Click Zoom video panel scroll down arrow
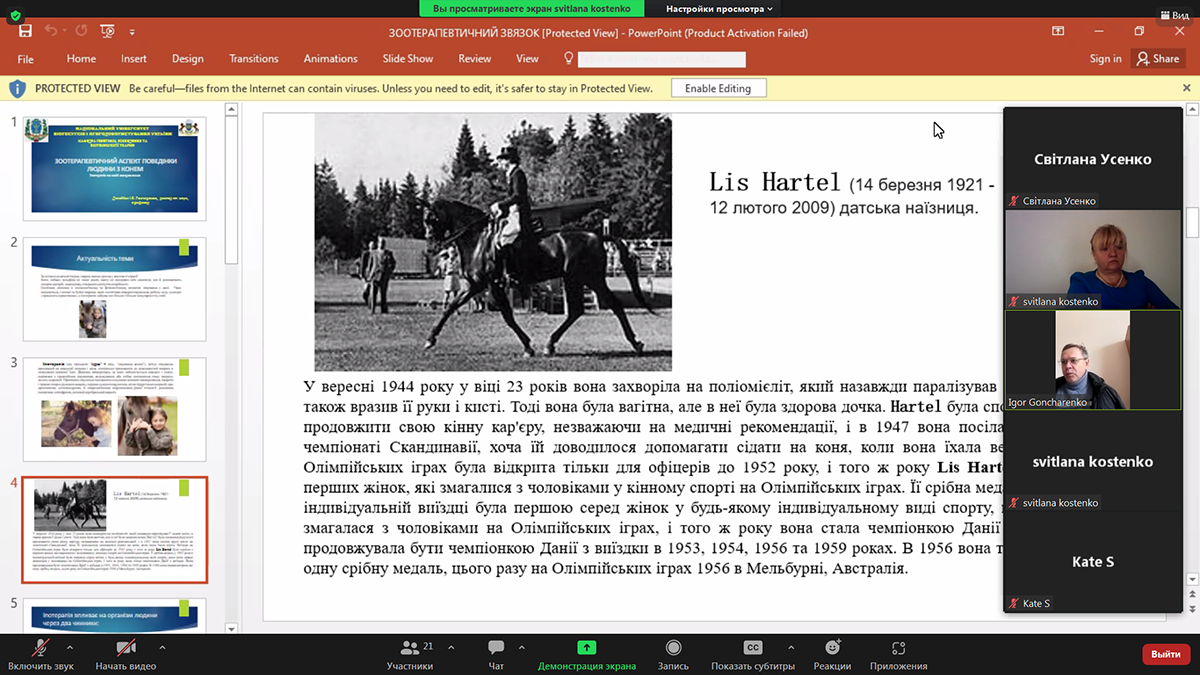 coord(1192,579)
